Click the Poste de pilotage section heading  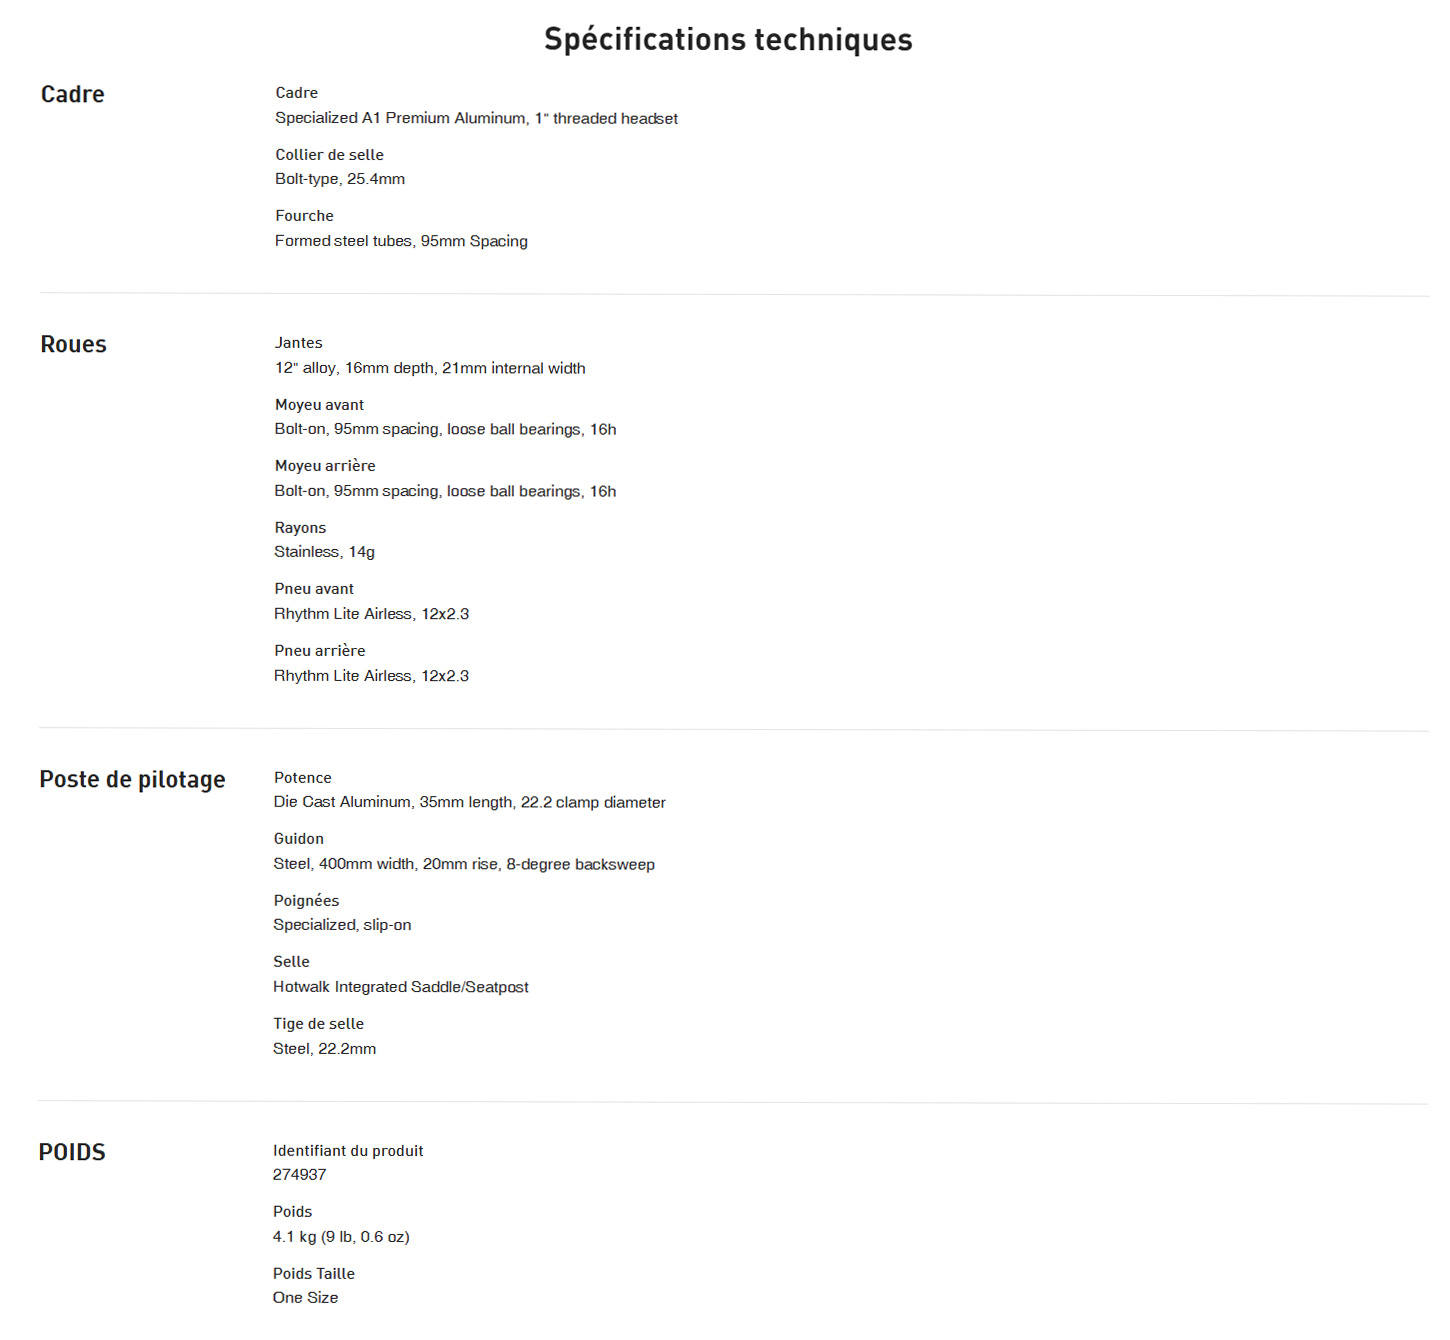(x=132, y=779)
